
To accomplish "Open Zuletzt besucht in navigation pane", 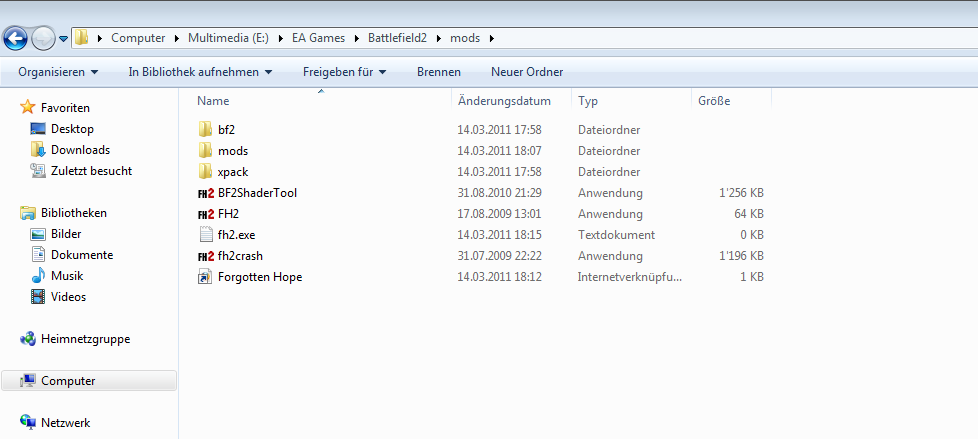I will (x=92, y=171).
